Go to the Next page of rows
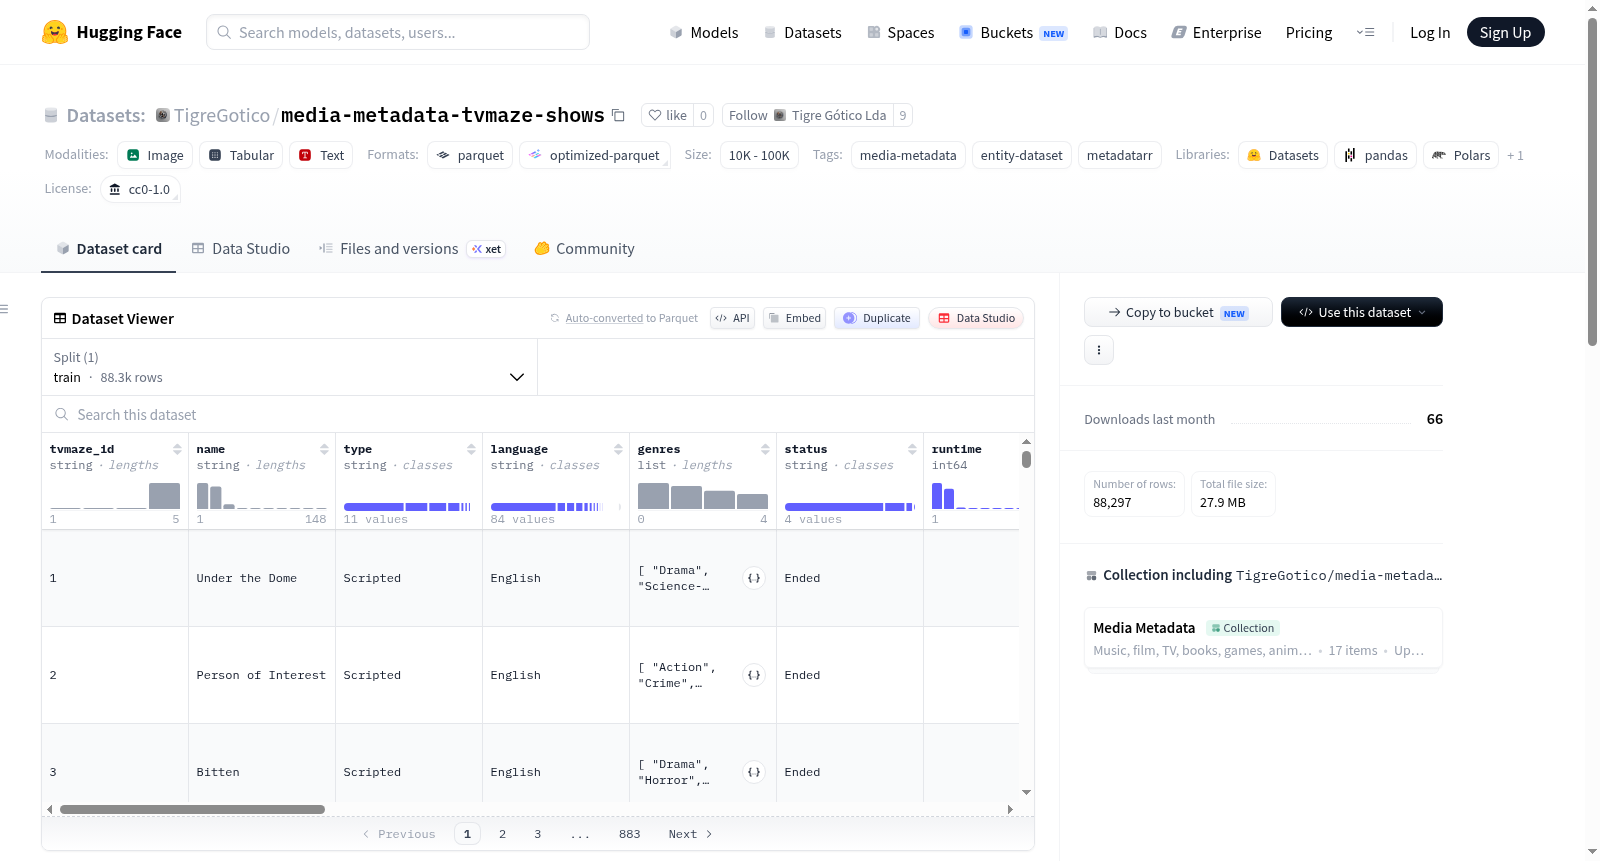 point(690,834)
